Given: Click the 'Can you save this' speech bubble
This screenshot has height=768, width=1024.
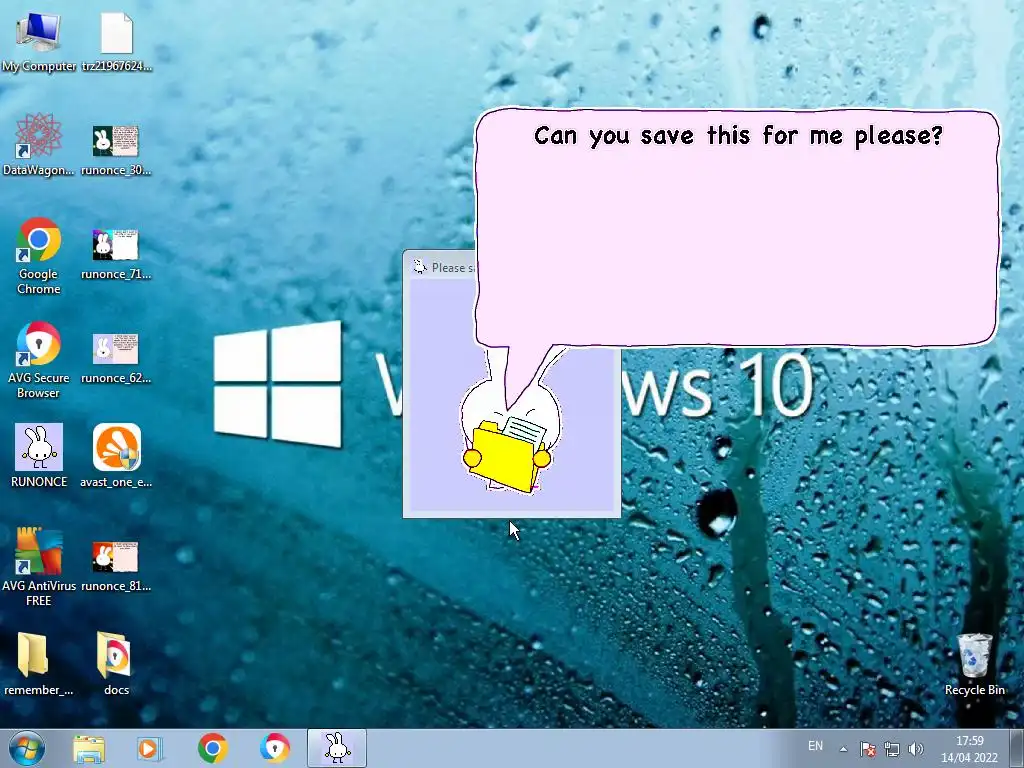Looking at the screenshot, I should [737, 229].
